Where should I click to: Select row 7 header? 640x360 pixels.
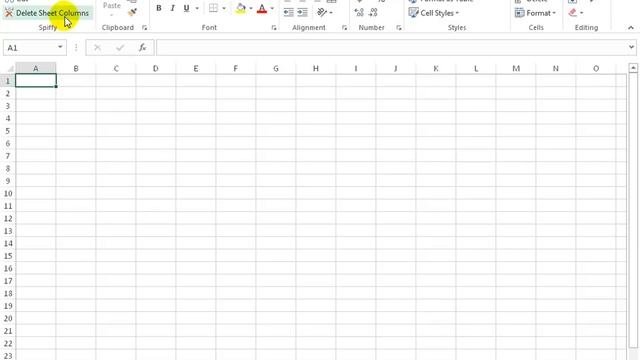pyautogui.click(x=8, y=156)
